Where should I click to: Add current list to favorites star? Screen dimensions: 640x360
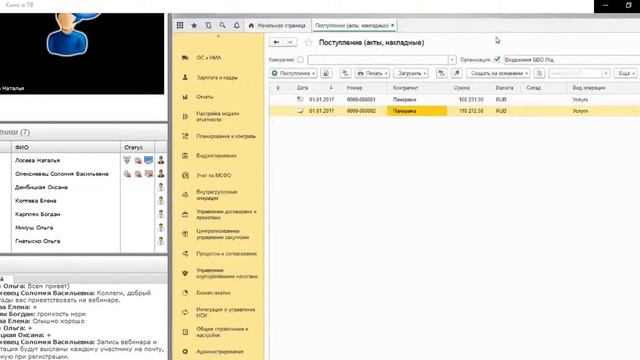pos(309,42)
